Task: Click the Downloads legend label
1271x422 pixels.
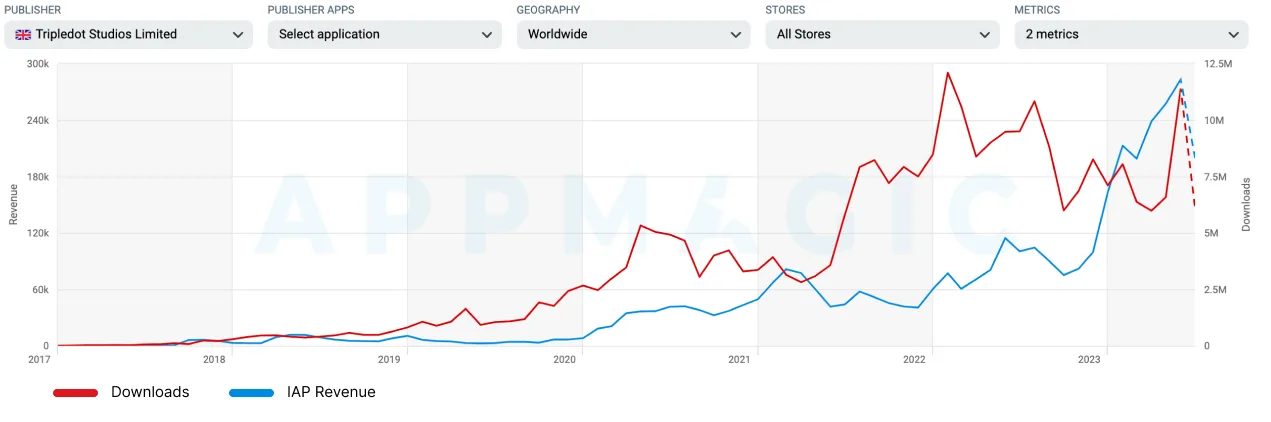Action: [150, 392]
